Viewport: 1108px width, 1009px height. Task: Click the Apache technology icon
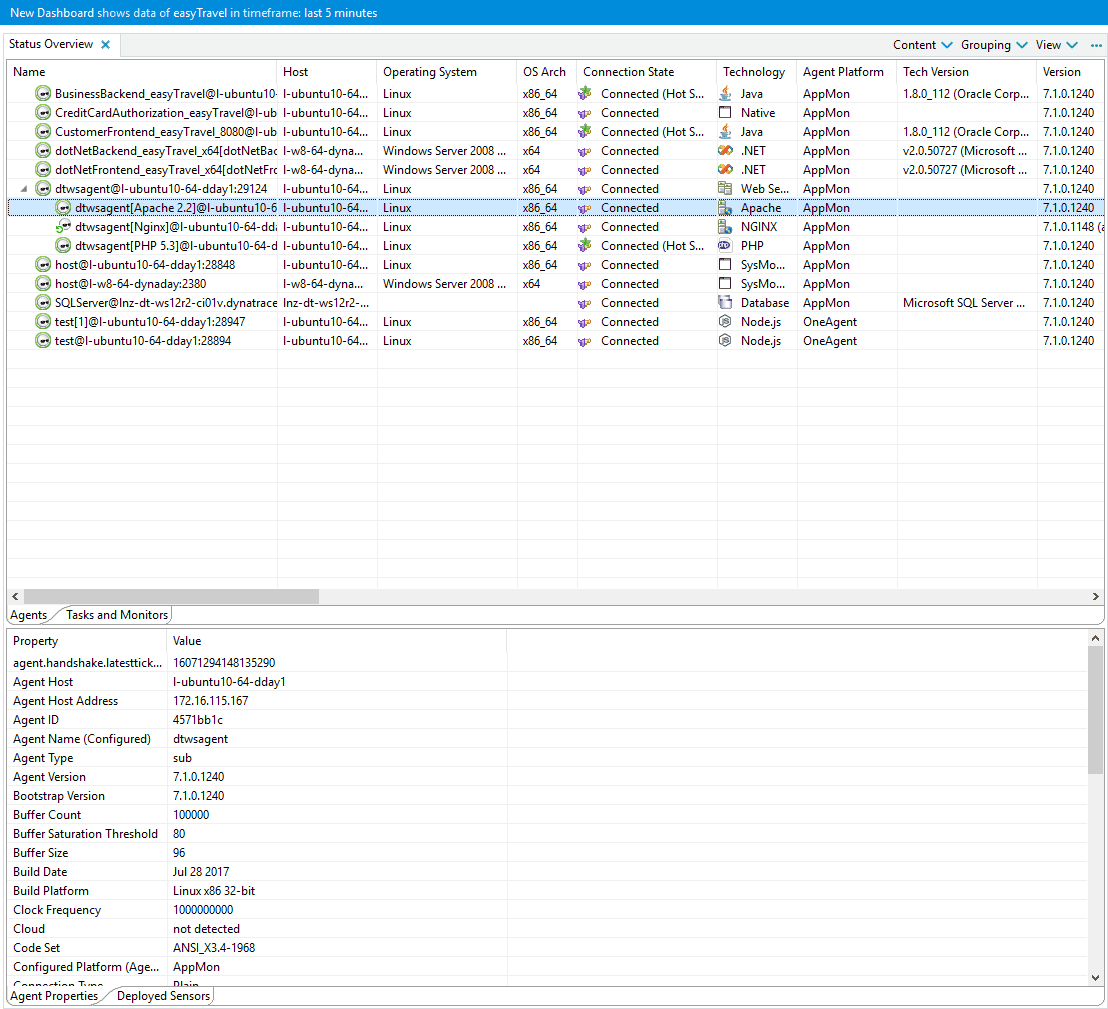(x=725, y=208)
